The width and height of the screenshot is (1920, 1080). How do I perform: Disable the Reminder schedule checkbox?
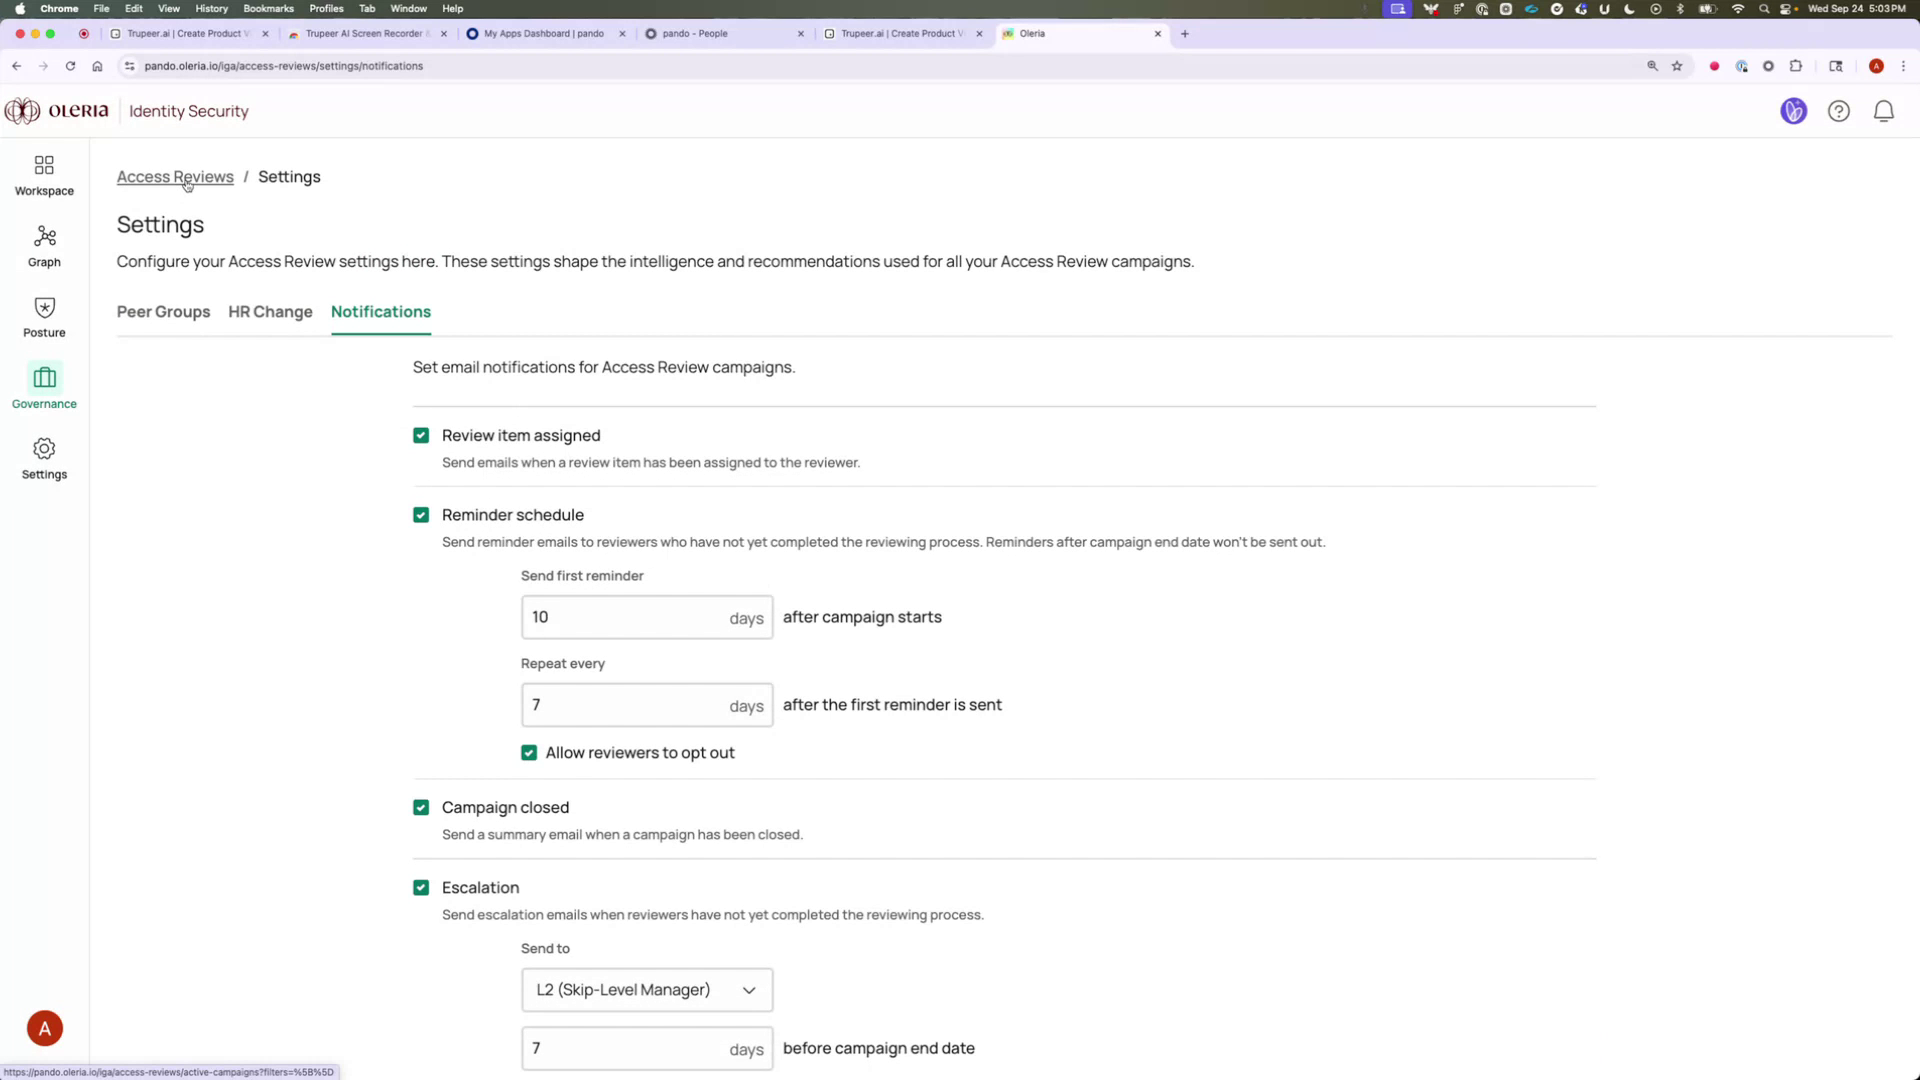(421, 514)
